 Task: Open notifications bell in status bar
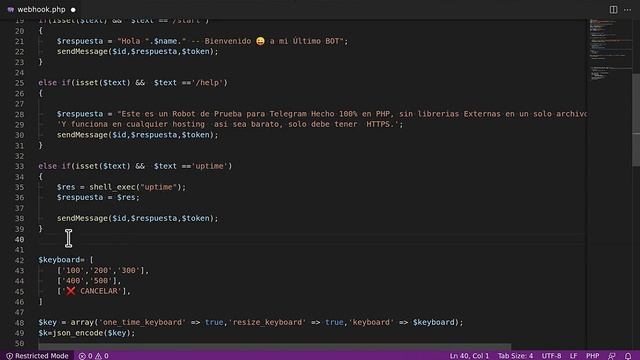click(x=628, y=356)
